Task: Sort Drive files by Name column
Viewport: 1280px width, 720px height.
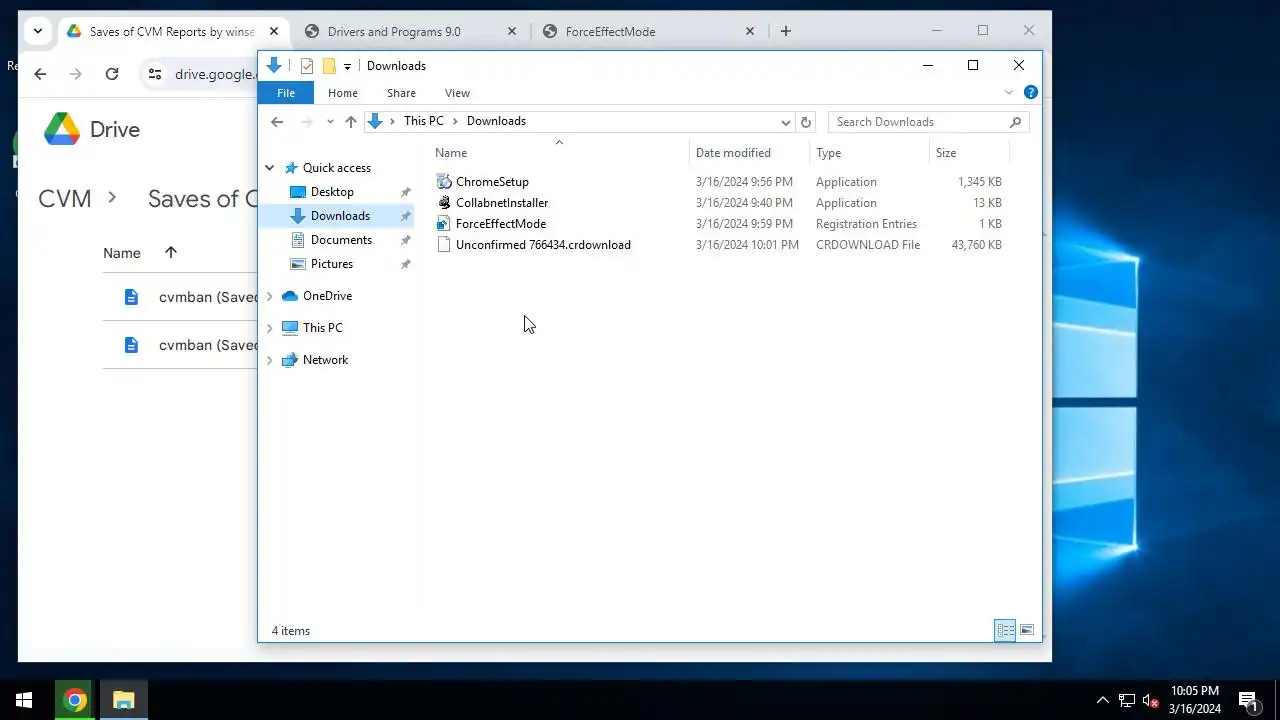Action: [x=122, y=253]
